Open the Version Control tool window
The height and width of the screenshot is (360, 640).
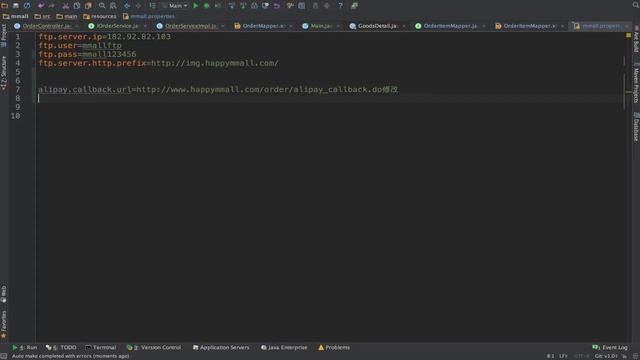click(154, 347)
